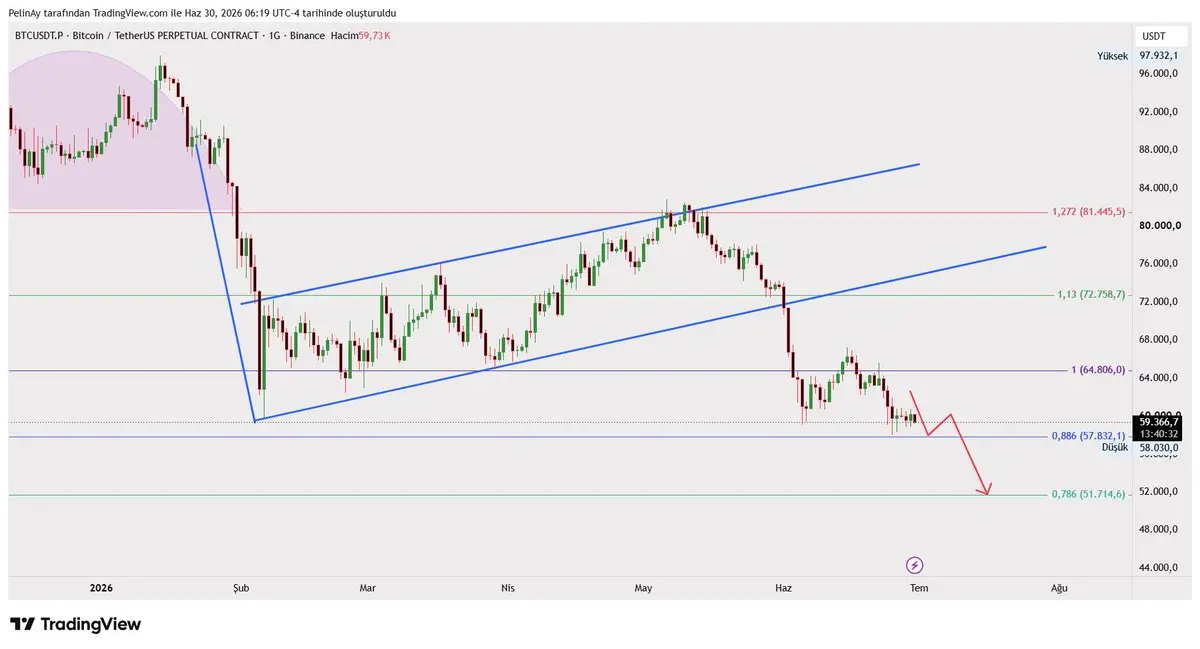Click the Haz month label on time axis
This screenshot has height=649, width=1200.
(783, 588)
